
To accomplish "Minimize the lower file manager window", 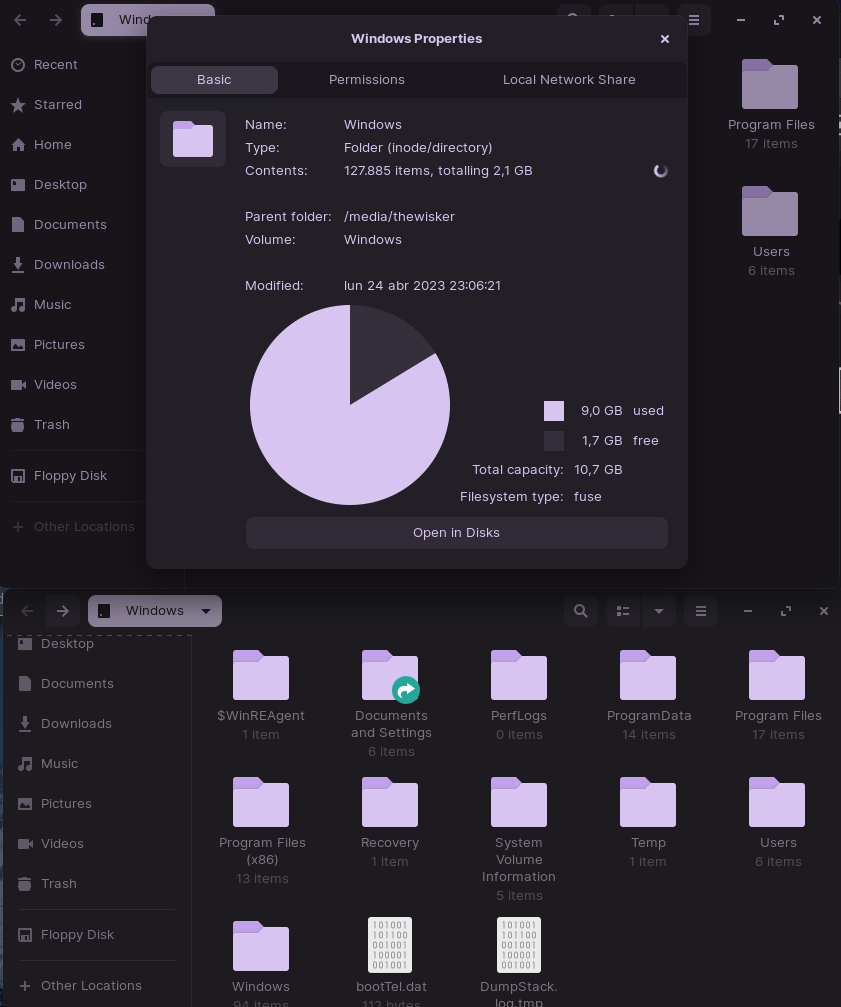I will click(x=747, y=611).
